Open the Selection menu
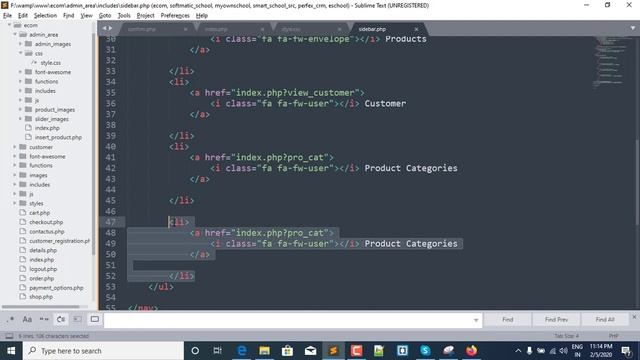 point(45,16)
